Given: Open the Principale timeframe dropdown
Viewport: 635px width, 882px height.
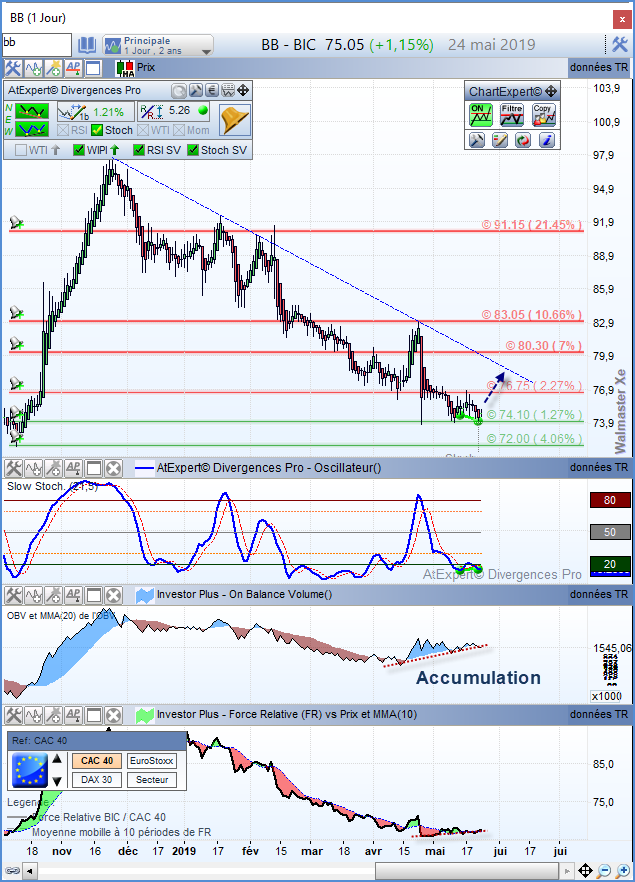Looking at the screenshot, I should 158,45.
